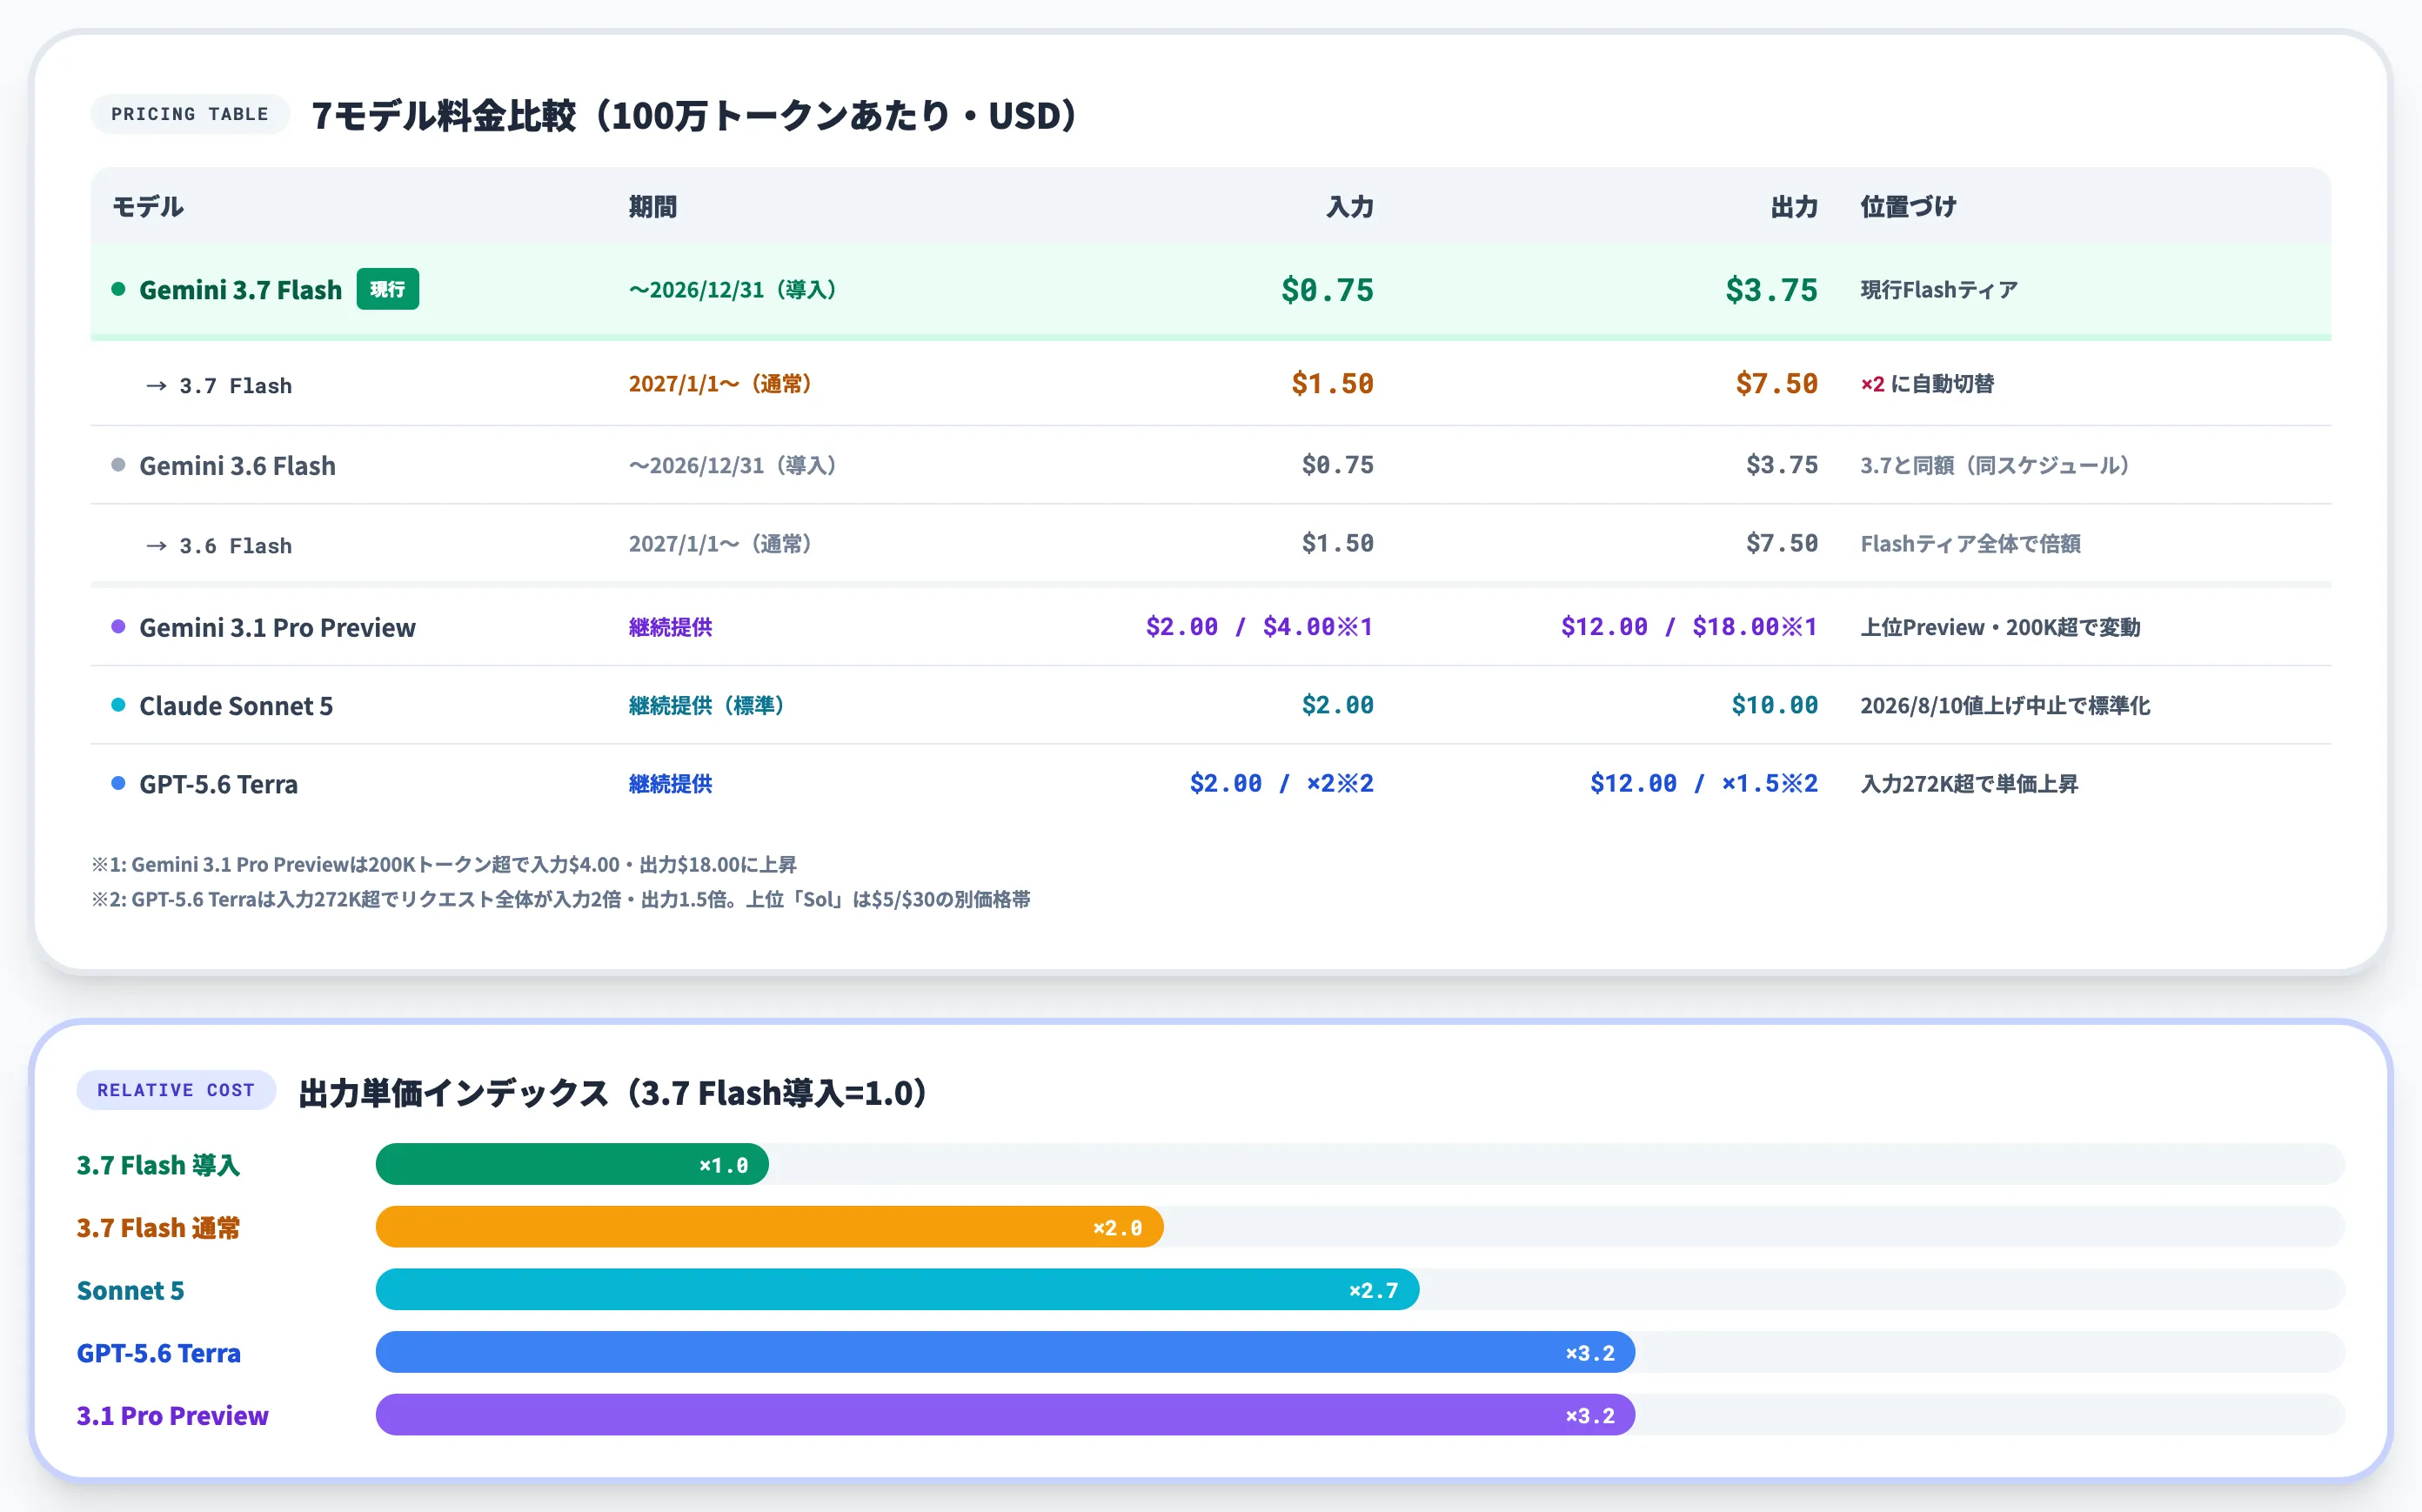Click the cyan ×2.7 bar
The height and width of the screenshot is (1512, 2422).
[897, 1290]
